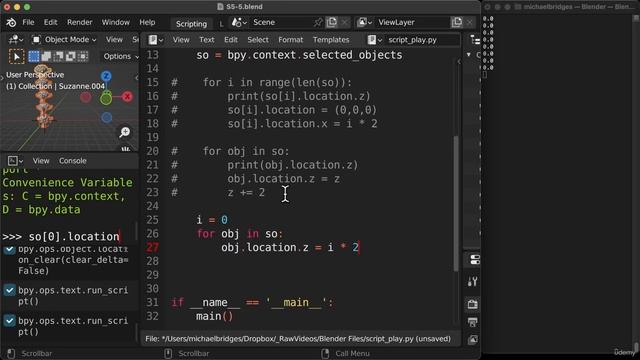Open the Templates menu
Screen dimensions: 640x360
(331, 40)
